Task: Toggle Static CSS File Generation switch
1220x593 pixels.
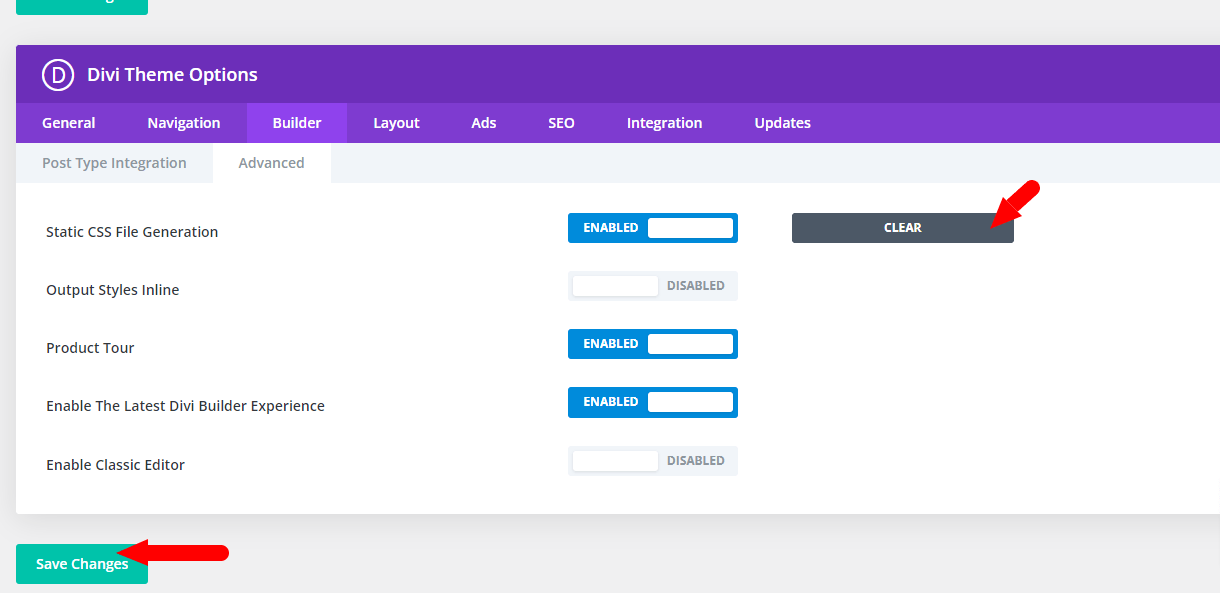Action: [x=653, y=228]
